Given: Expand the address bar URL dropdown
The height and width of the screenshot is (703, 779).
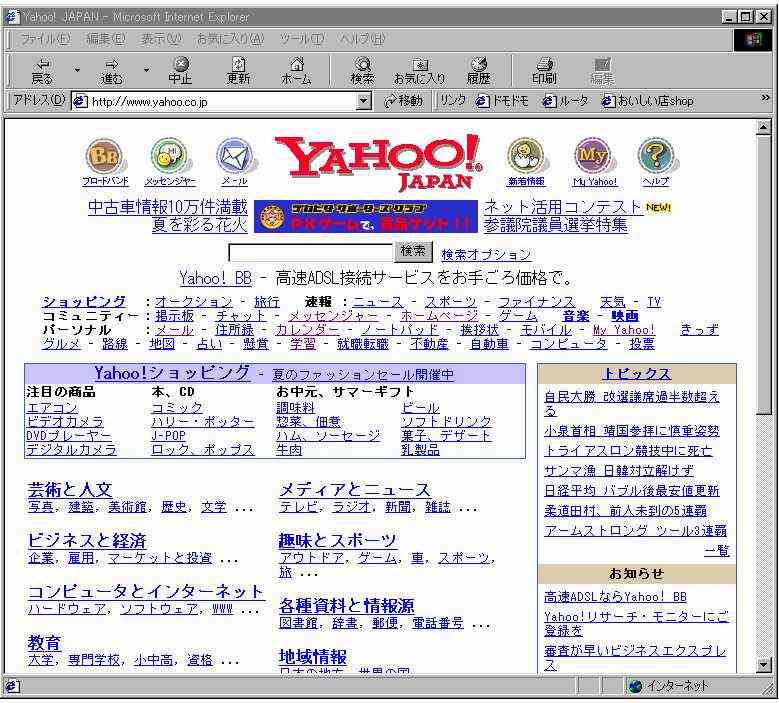Looking at the screenshot, I should point(364,101).
